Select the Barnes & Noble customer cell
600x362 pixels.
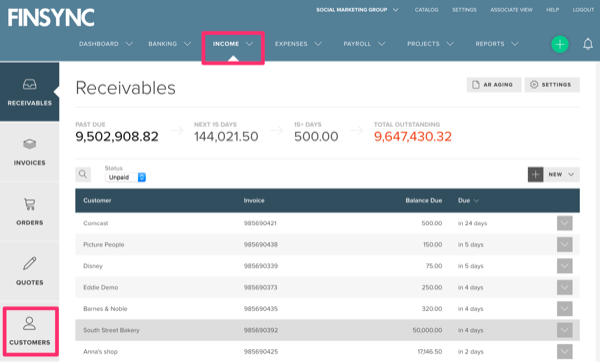[x=105, y=309]
